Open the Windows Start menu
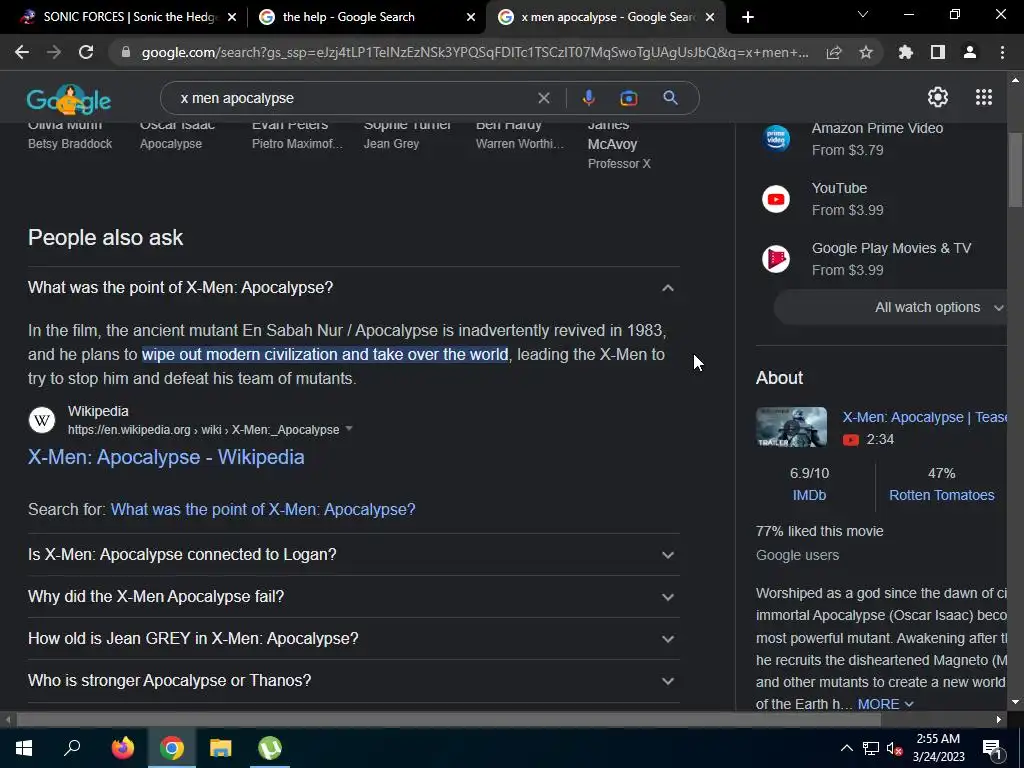Screen dimensions: 1024x768 tap(24, 748)
